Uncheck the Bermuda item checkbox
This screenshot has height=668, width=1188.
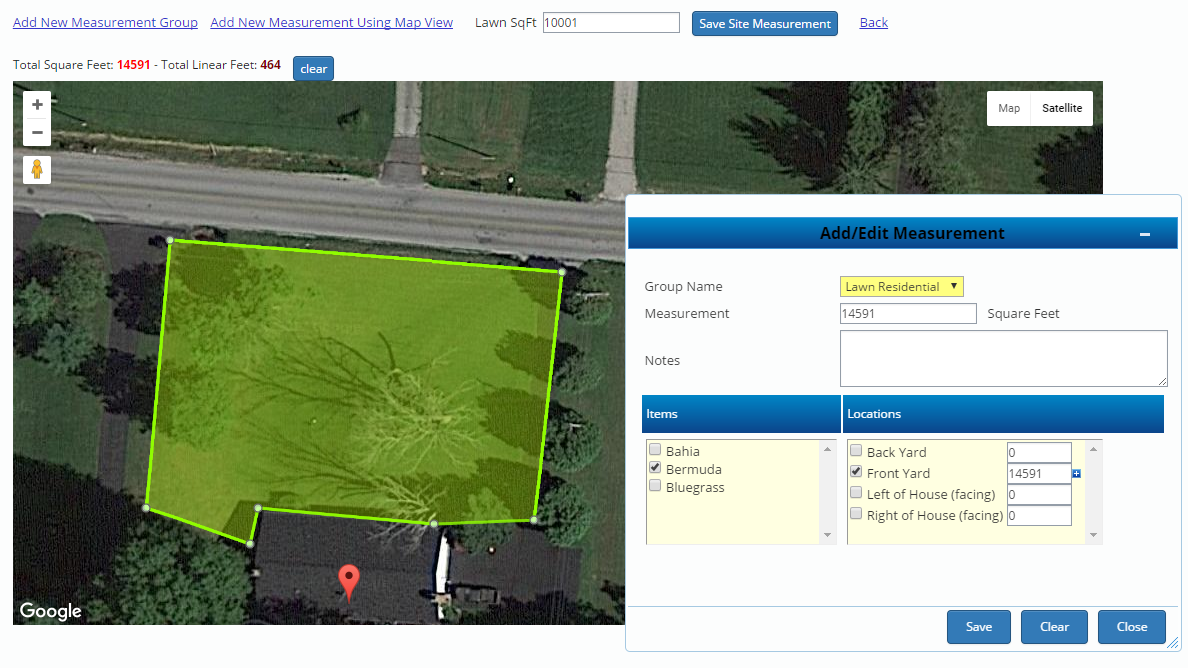[655, 468]
